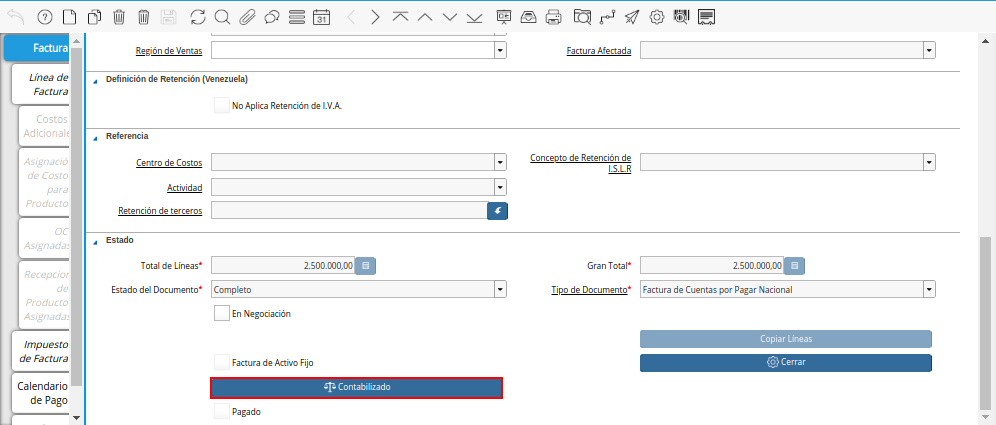The width and height of the screenshot is (996, 425).
Task: Toggle Factura de Activo Fijo checkbox
Action: (222, 363)
